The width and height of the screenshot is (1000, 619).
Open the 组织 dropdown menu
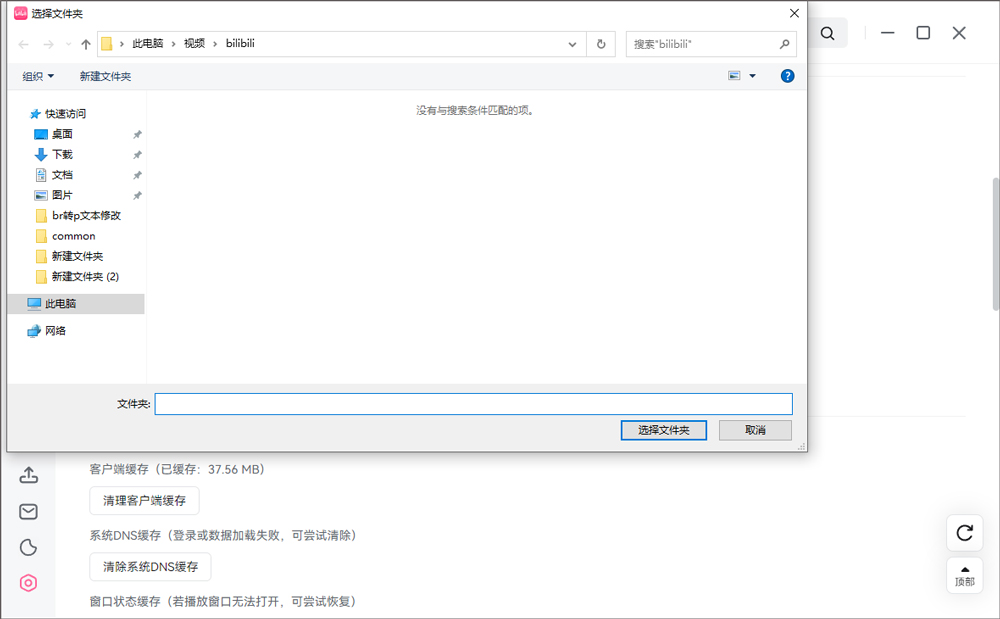(x=38, y=75)
